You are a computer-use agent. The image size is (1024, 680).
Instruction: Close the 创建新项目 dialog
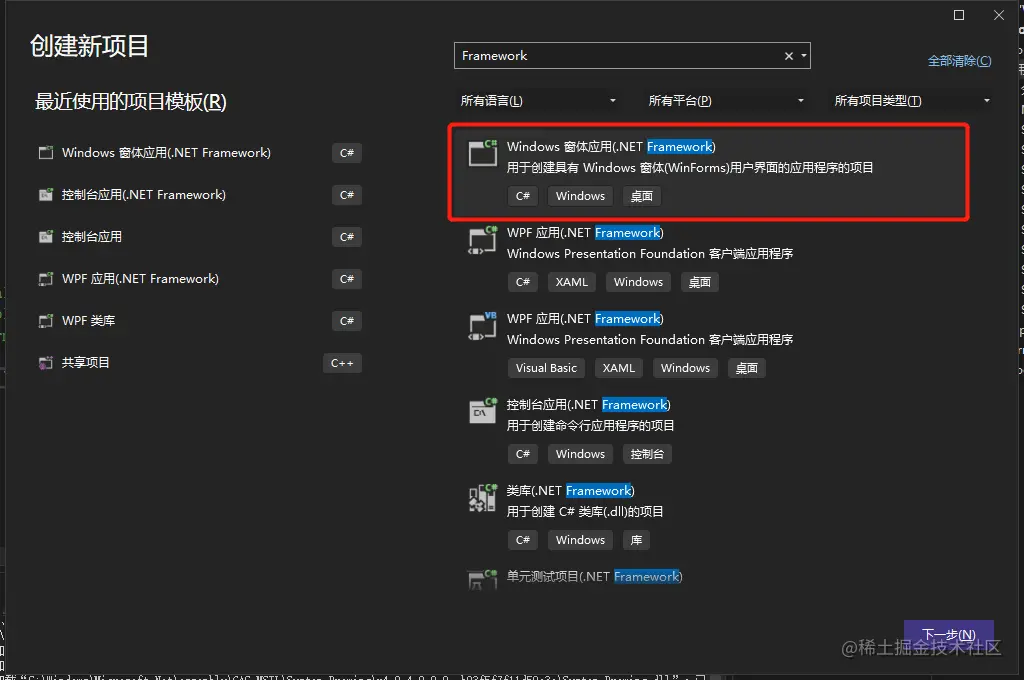point(999,15)
